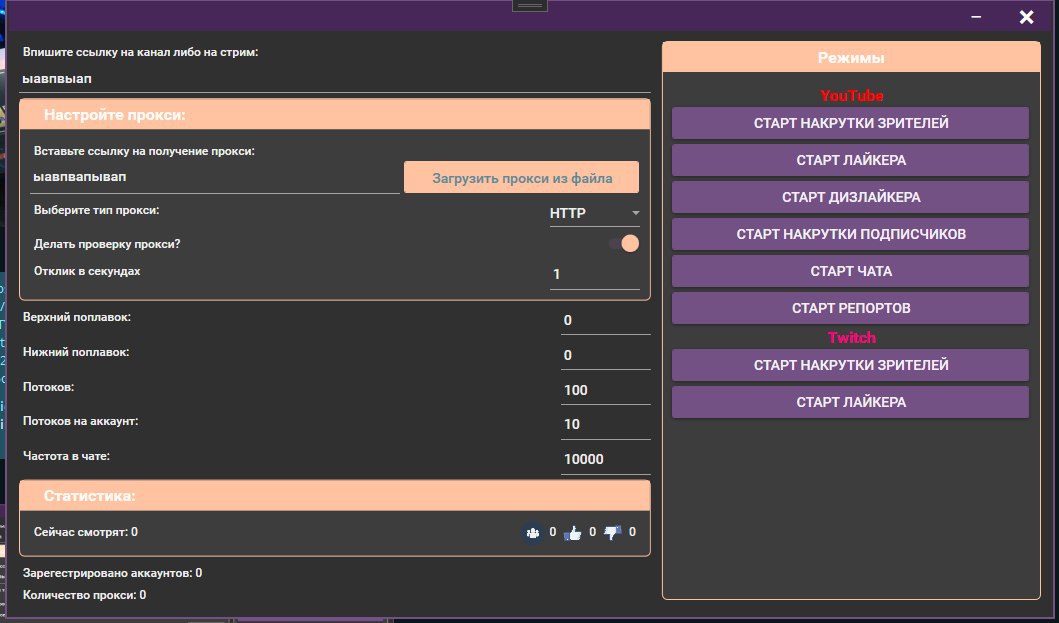
Task: Click the drag handle at window top
Action: [530, 5]
